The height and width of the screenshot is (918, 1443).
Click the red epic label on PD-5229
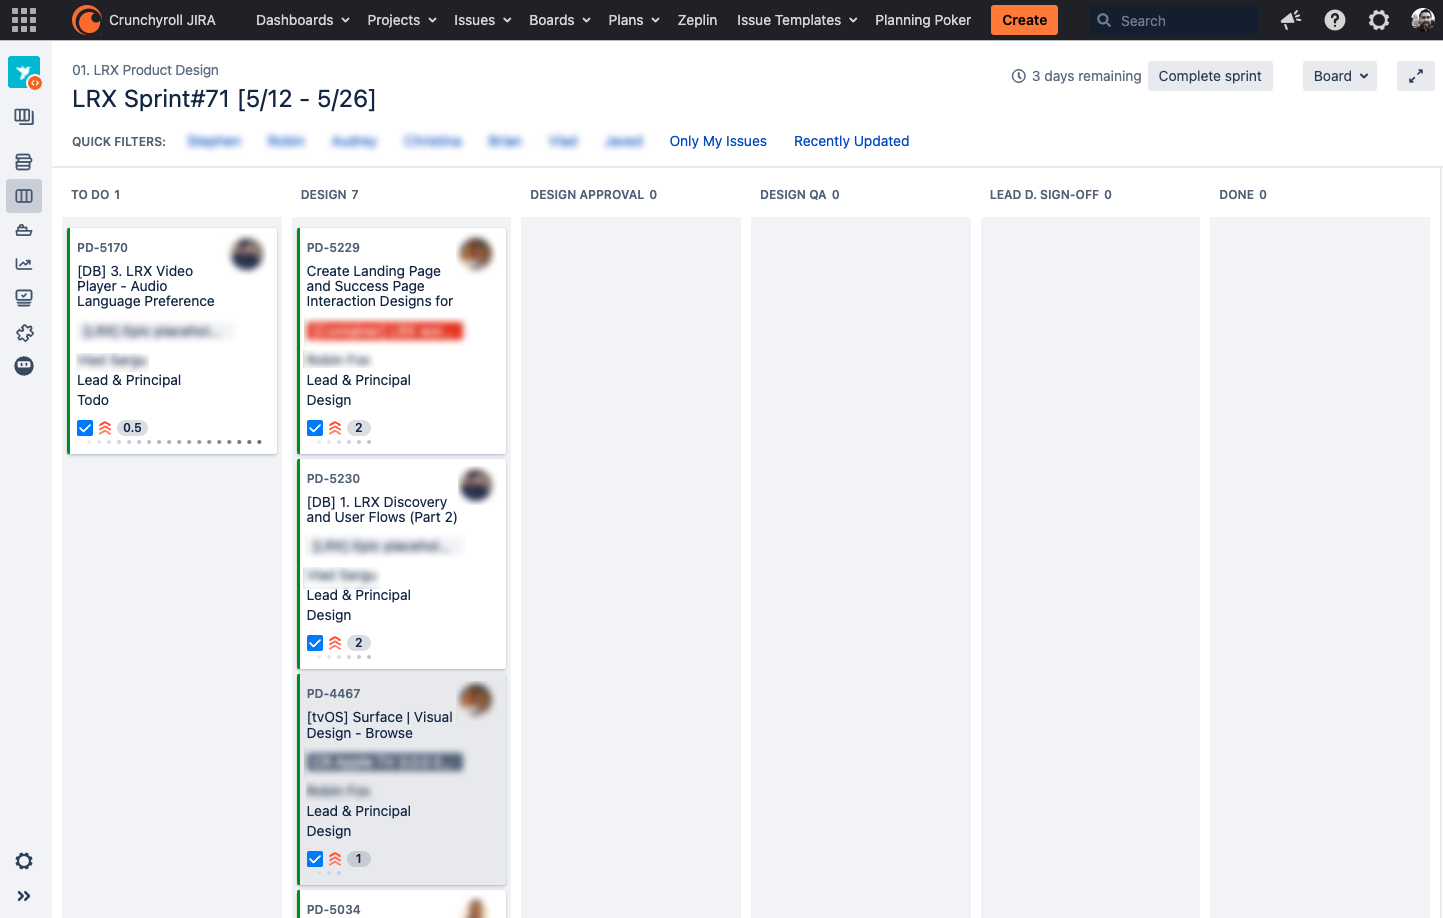tap(385, 331)
